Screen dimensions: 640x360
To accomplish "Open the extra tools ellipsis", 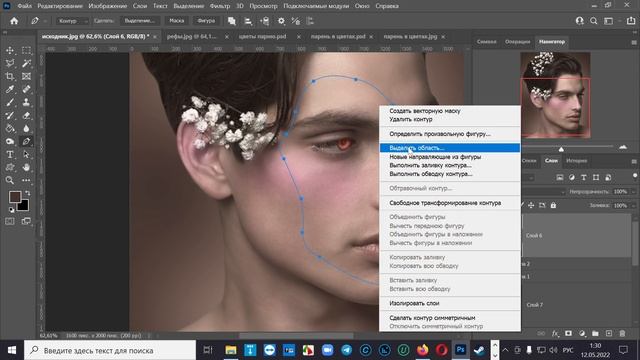I will pyautogui.click(x=26, y=180).
